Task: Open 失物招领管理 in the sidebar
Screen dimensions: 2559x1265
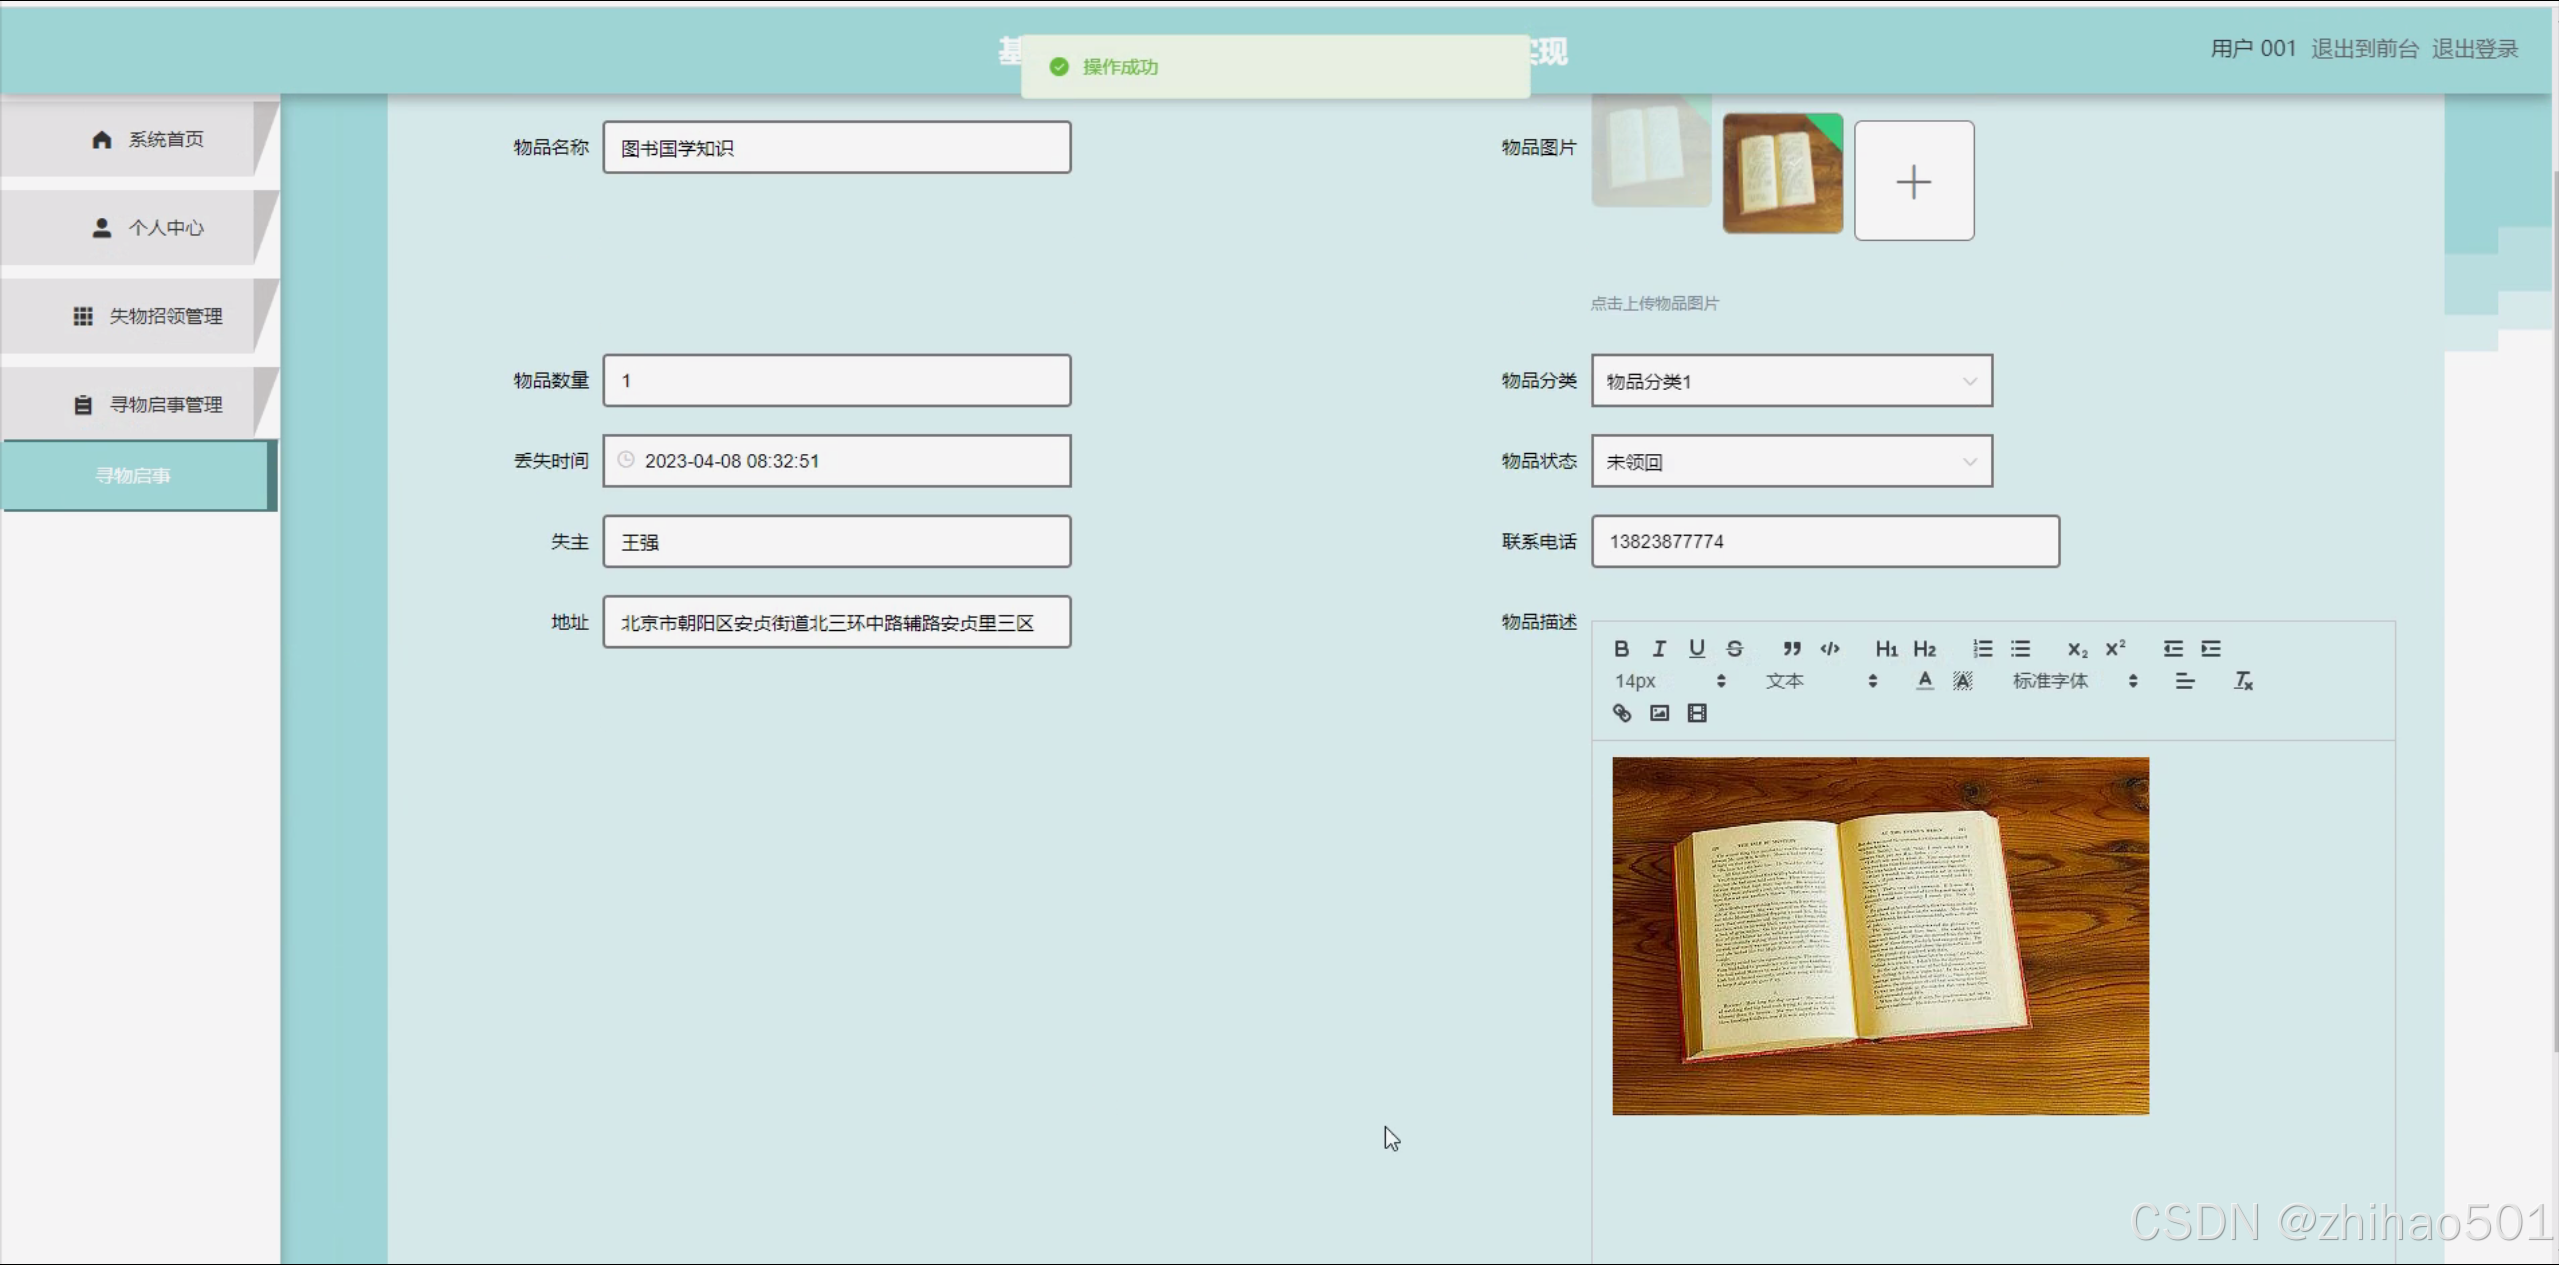Action: coord(148,316)
